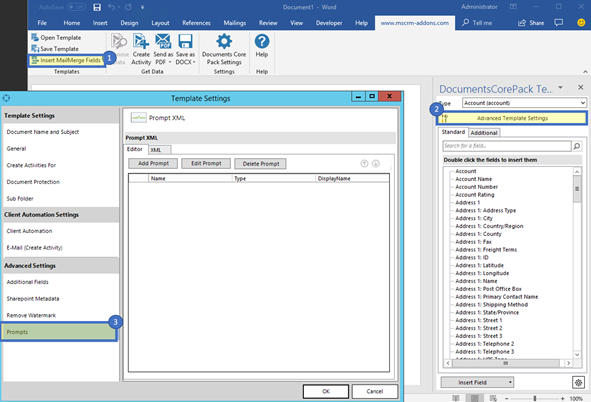Open the Account type combo box
The image size is (591, 402).
524,103
